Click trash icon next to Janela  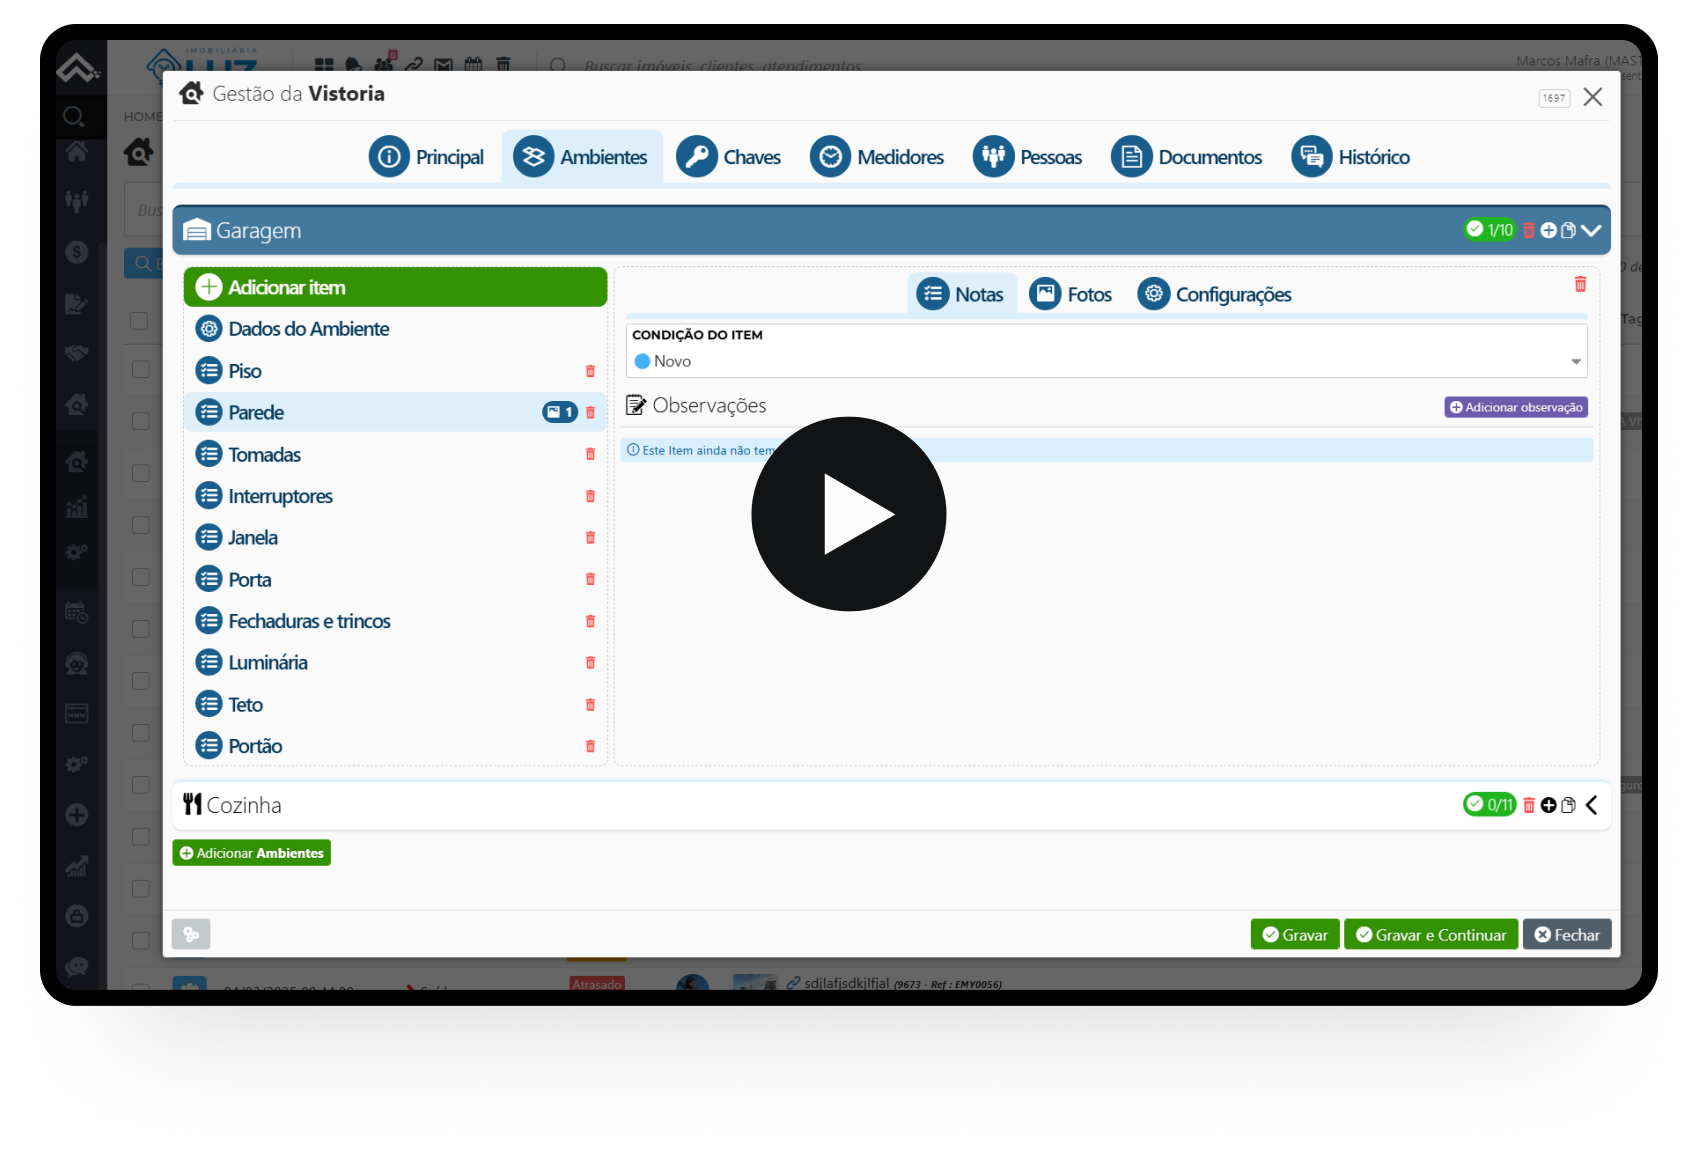coord(590,538)
